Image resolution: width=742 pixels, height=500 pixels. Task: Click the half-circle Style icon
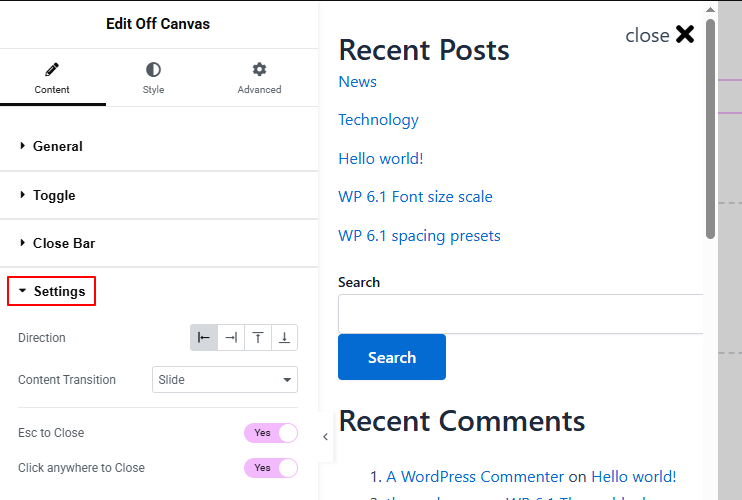click(x=153, y=70)
